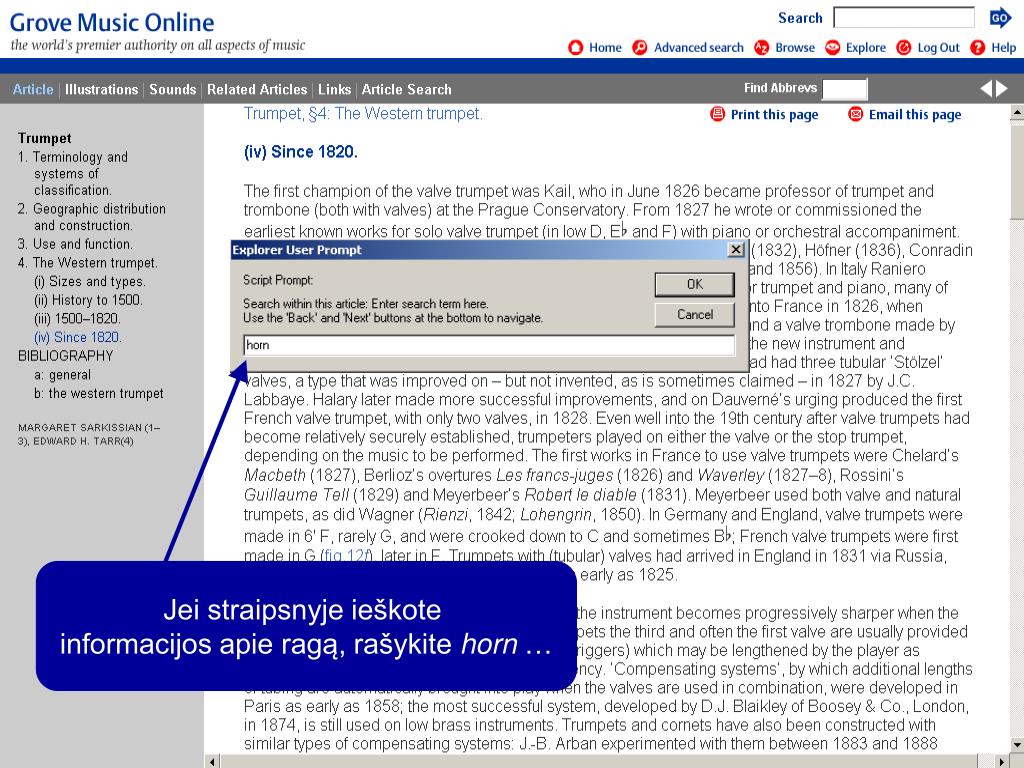Click the Explore link

pyautogui.click(x=865, y=48)
